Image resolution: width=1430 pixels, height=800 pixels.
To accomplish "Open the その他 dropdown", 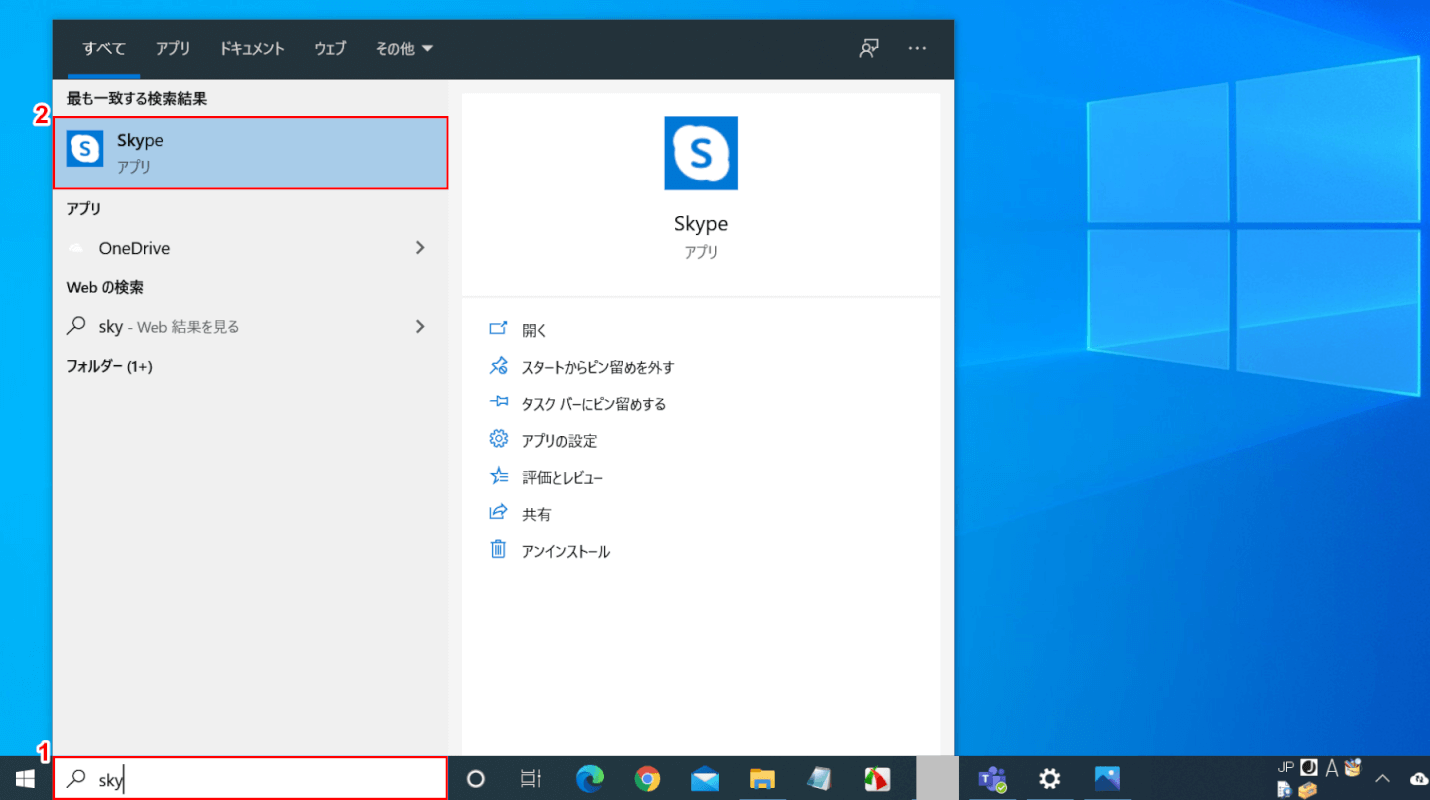I will (x=404, y=48).
